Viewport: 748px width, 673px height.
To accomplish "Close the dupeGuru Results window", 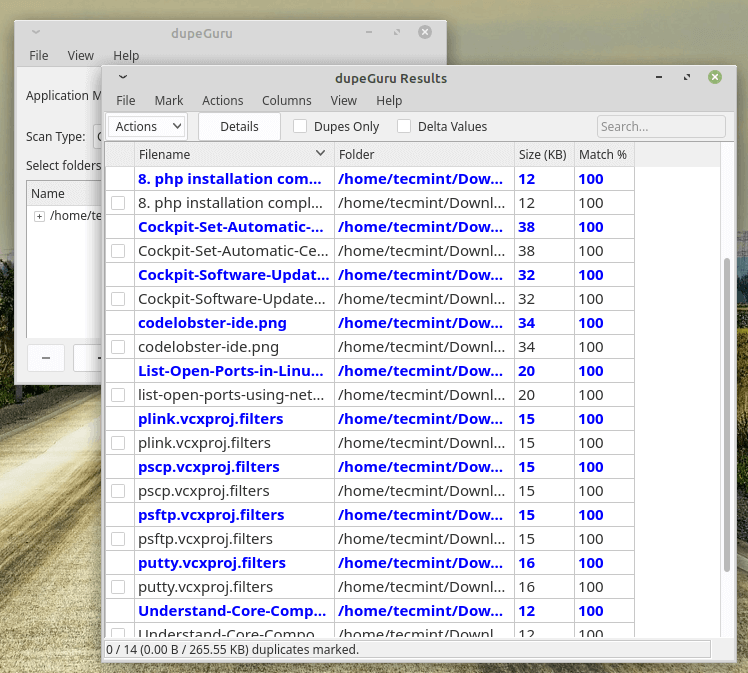I will 715,77.
